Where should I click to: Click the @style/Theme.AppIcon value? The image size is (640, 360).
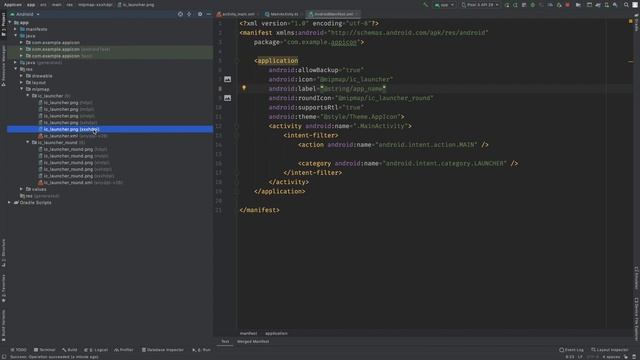click(x=360, y=117)
